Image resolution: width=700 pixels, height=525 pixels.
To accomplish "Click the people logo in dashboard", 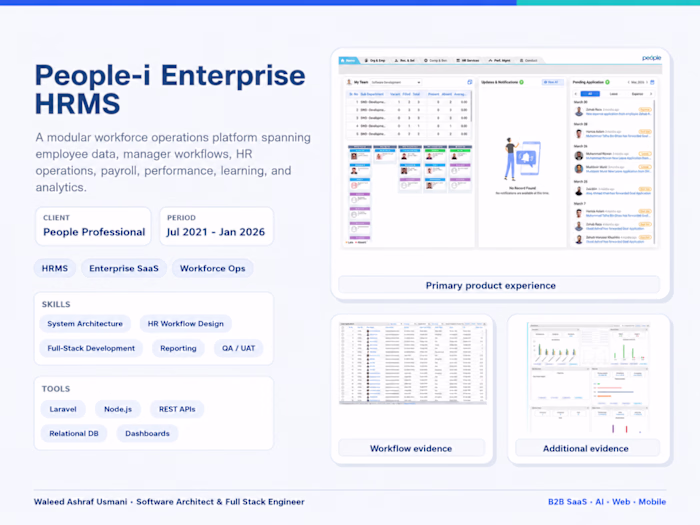I will [x=651, y=58].
